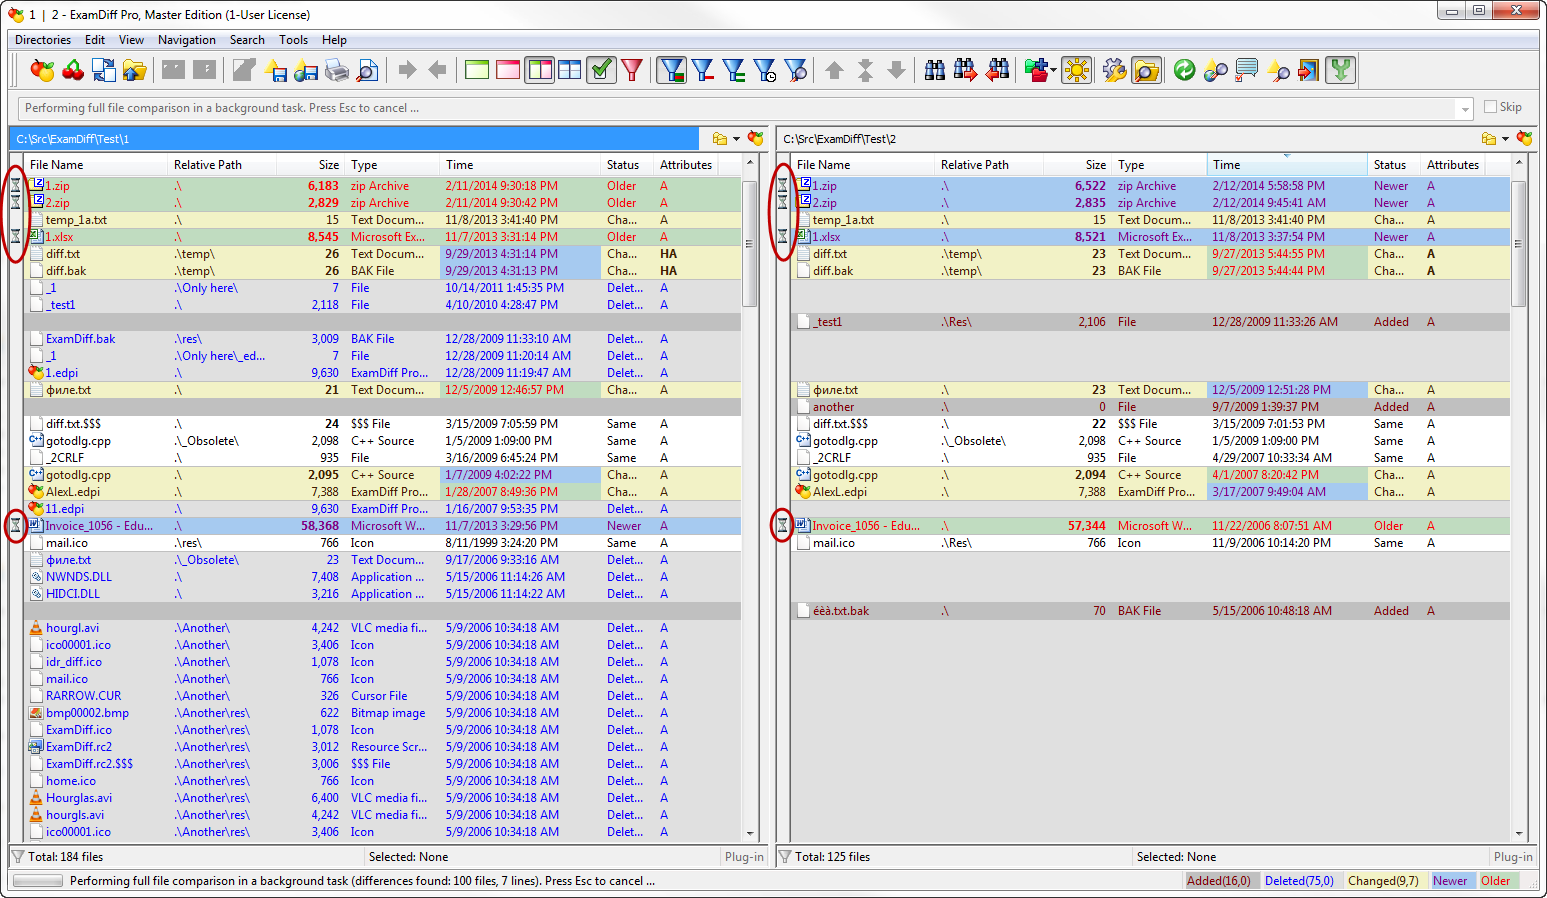Click the binoculars Find icon
Screen dimensions: 1547x898
(935, 70)
